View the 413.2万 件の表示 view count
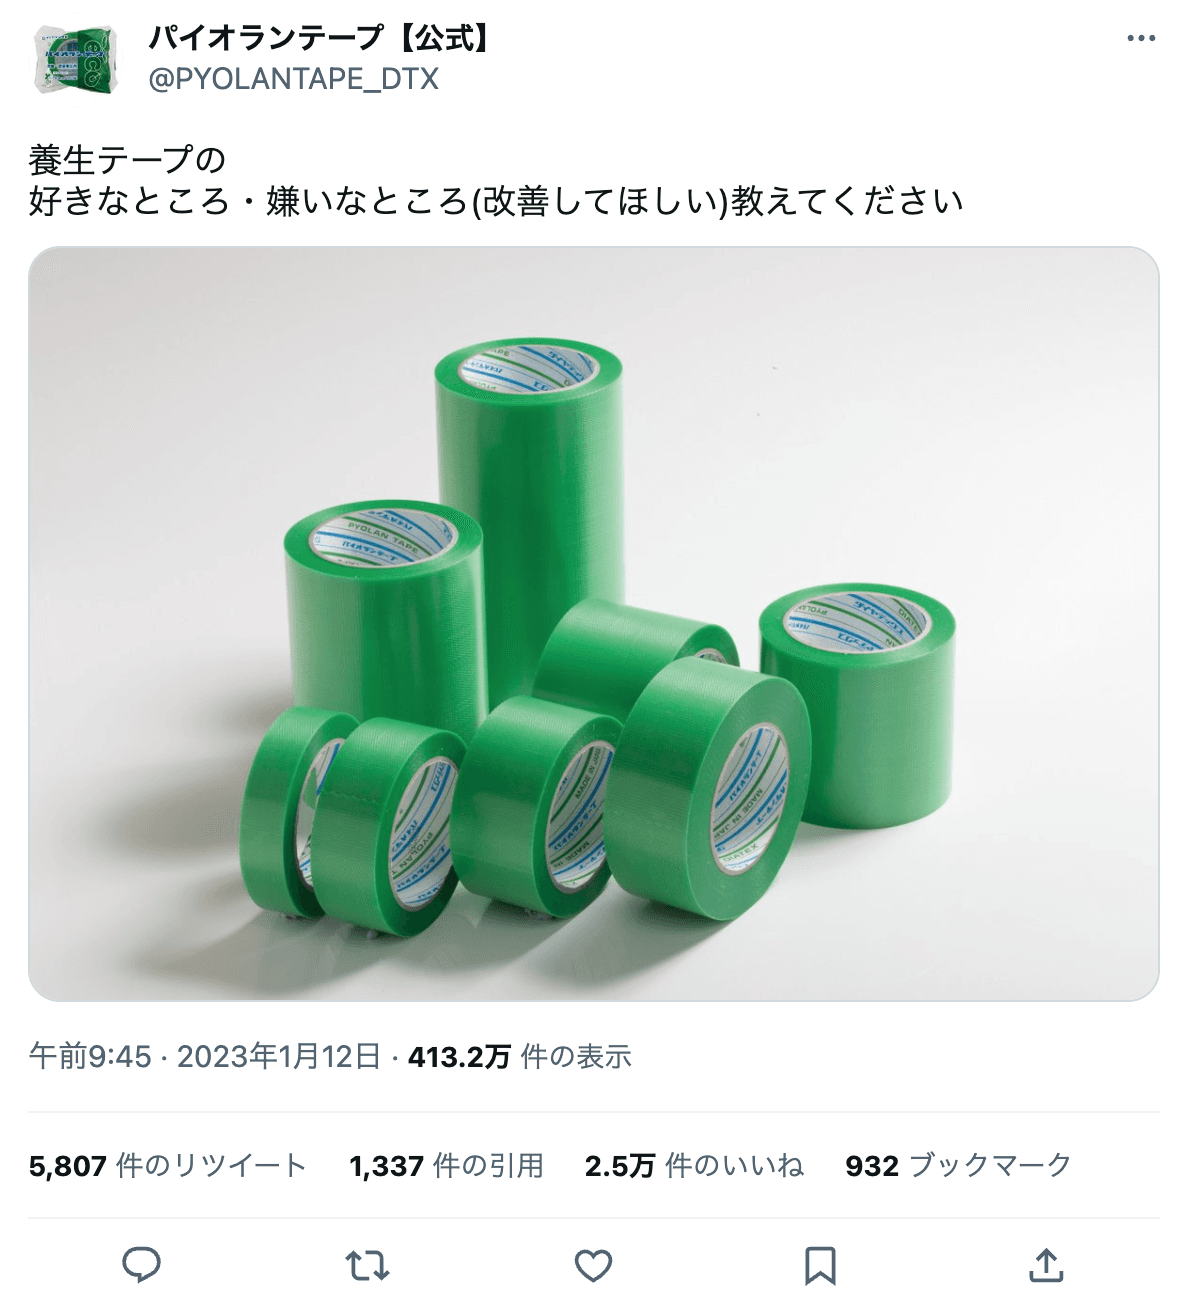 coord(519,1056)
